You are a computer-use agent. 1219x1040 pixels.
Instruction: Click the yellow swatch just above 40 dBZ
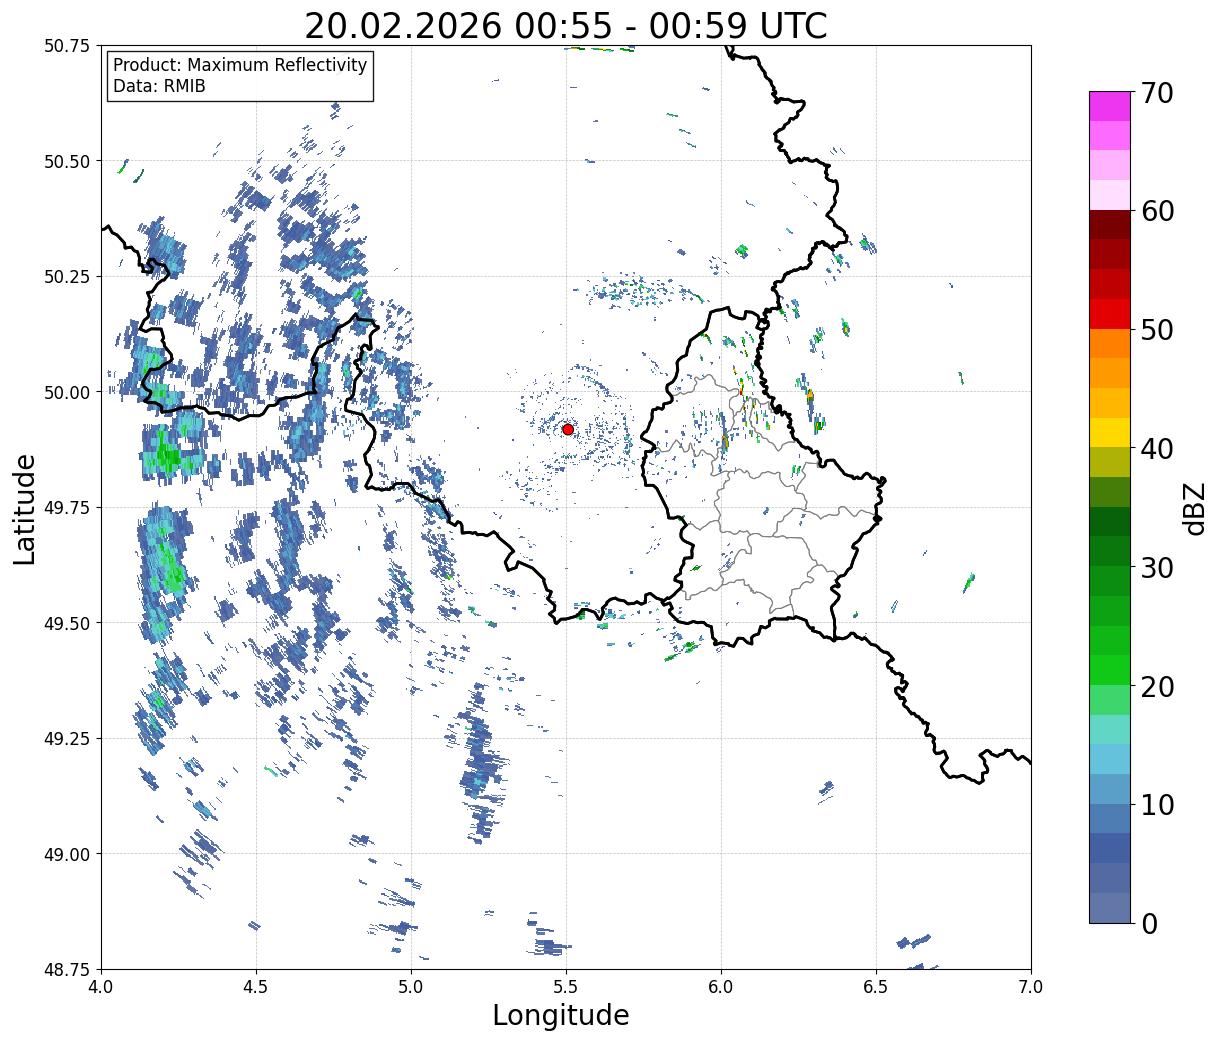tap(1110, 432)
